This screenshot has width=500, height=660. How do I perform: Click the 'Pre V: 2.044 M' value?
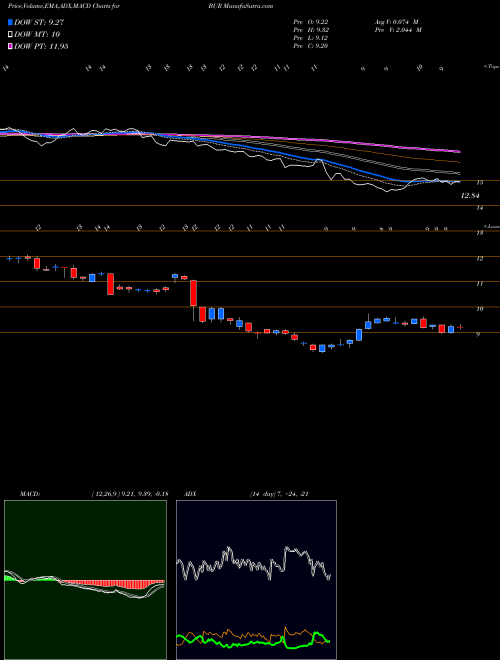point(398,30)
